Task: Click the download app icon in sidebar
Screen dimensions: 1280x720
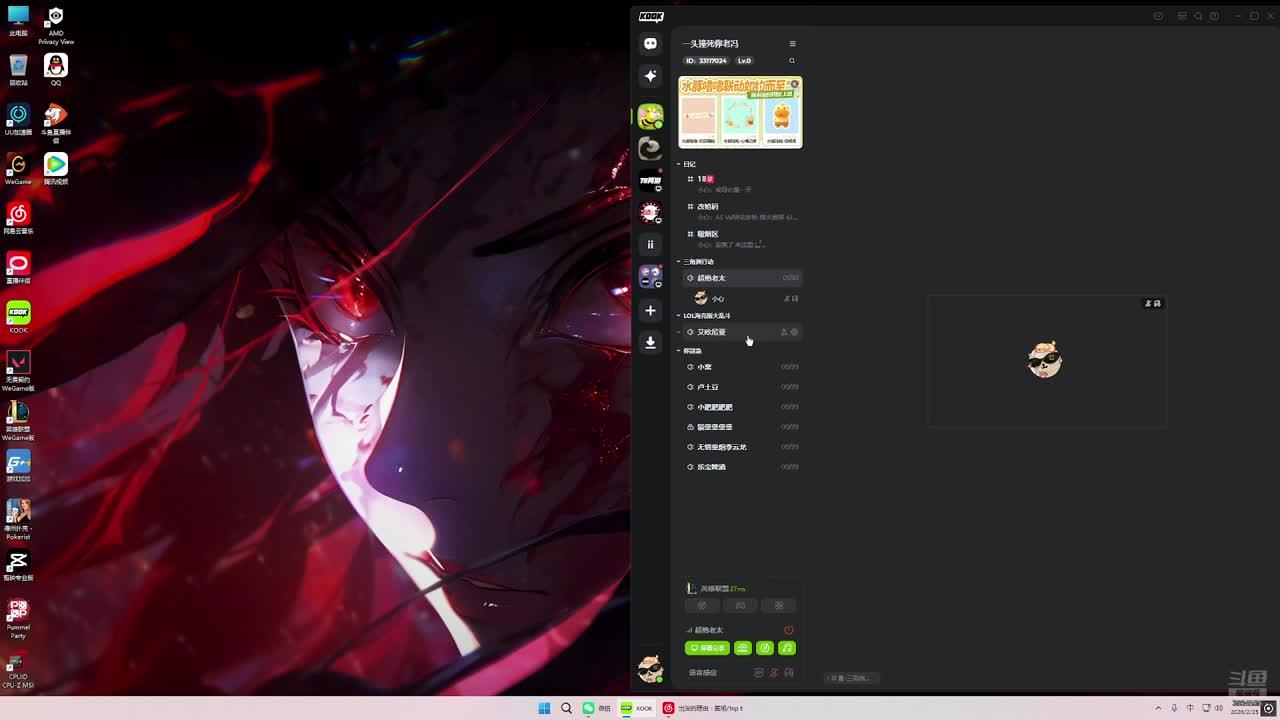Action: click(650, 342)
